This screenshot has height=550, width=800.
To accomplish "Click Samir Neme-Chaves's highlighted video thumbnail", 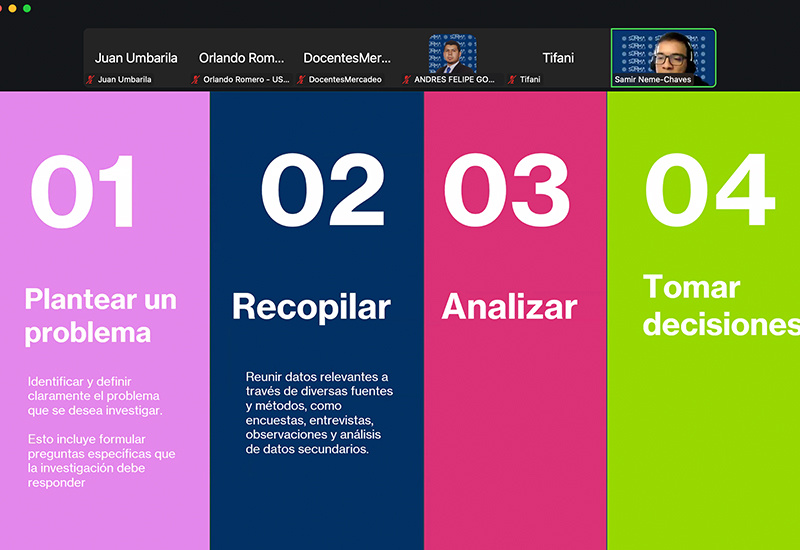I will (x=663, y=52).
